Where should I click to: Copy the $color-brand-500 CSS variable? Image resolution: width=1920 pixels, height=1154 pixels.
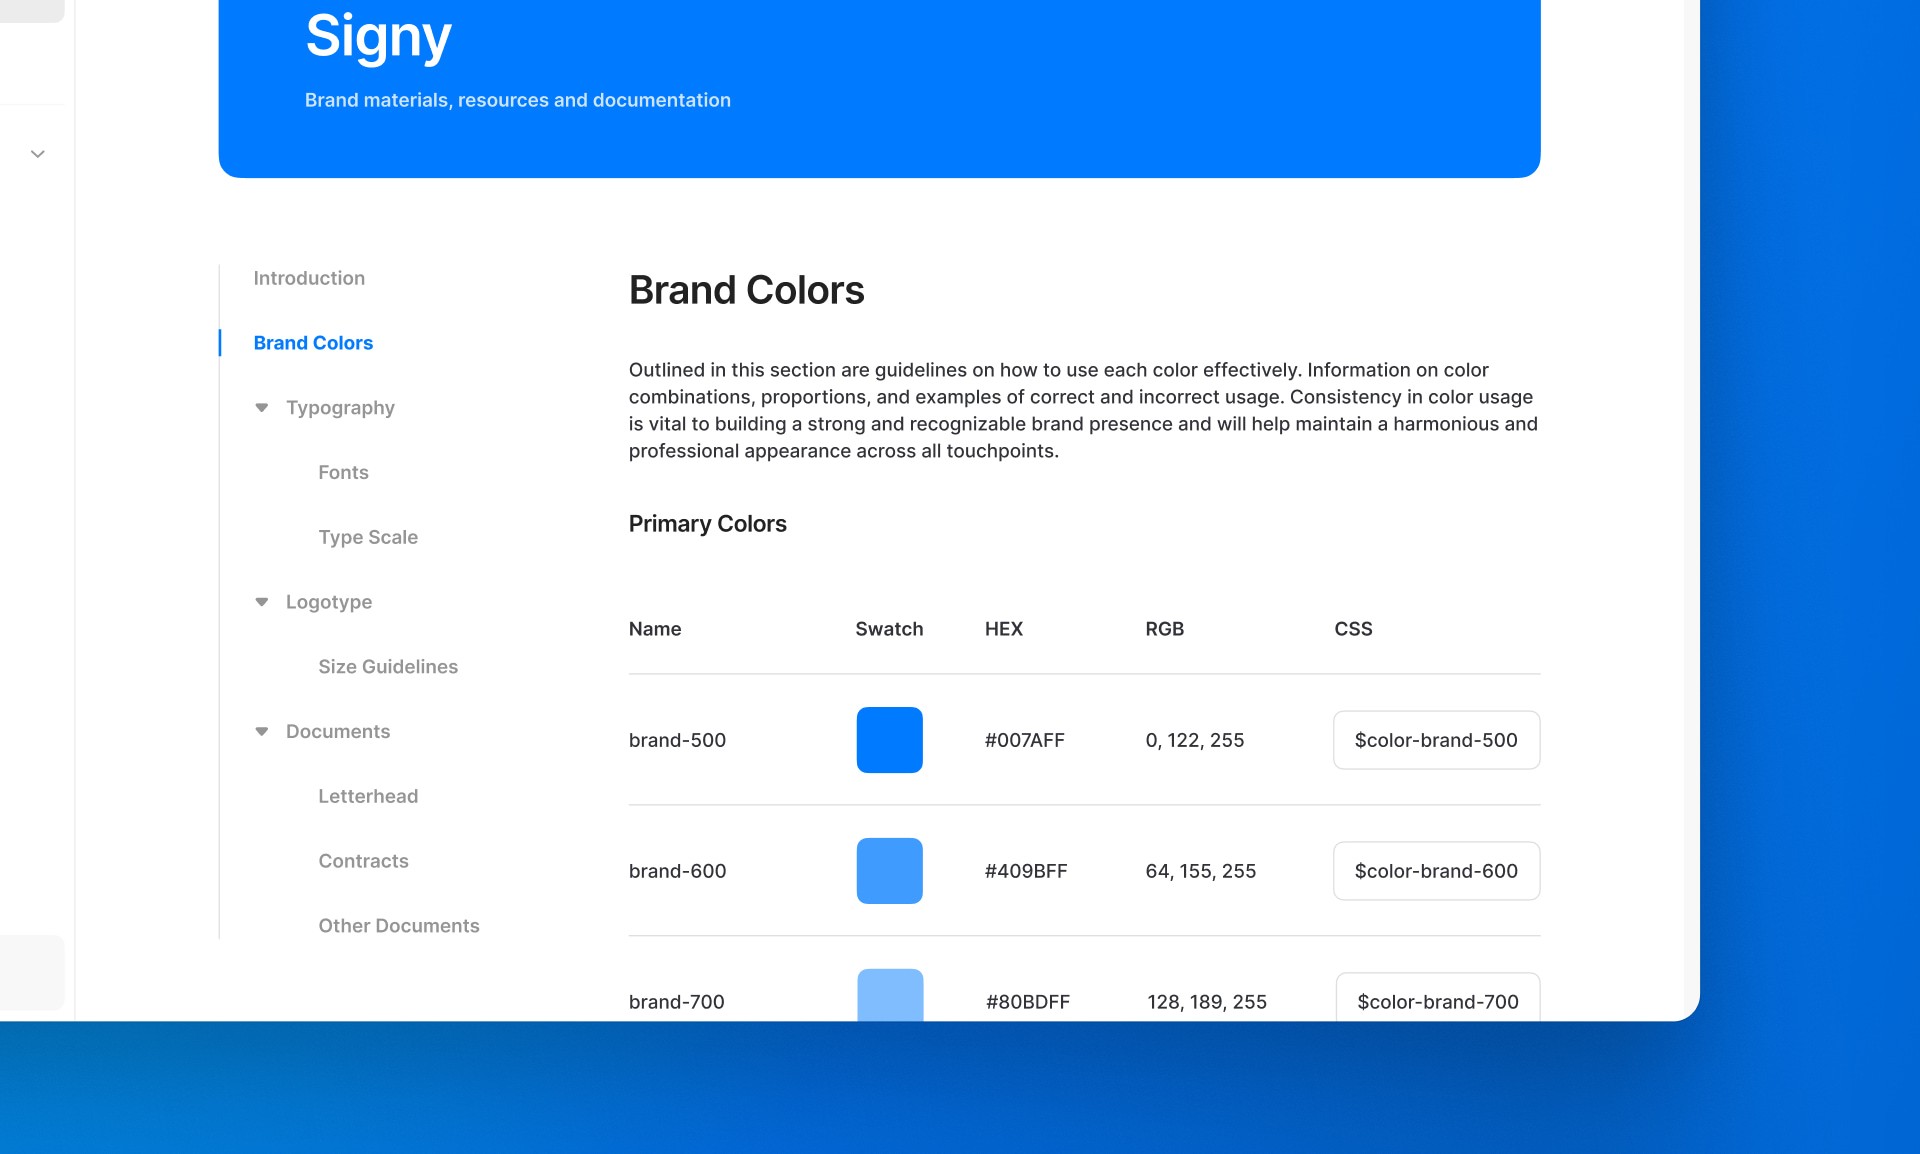pos(1436,740)
